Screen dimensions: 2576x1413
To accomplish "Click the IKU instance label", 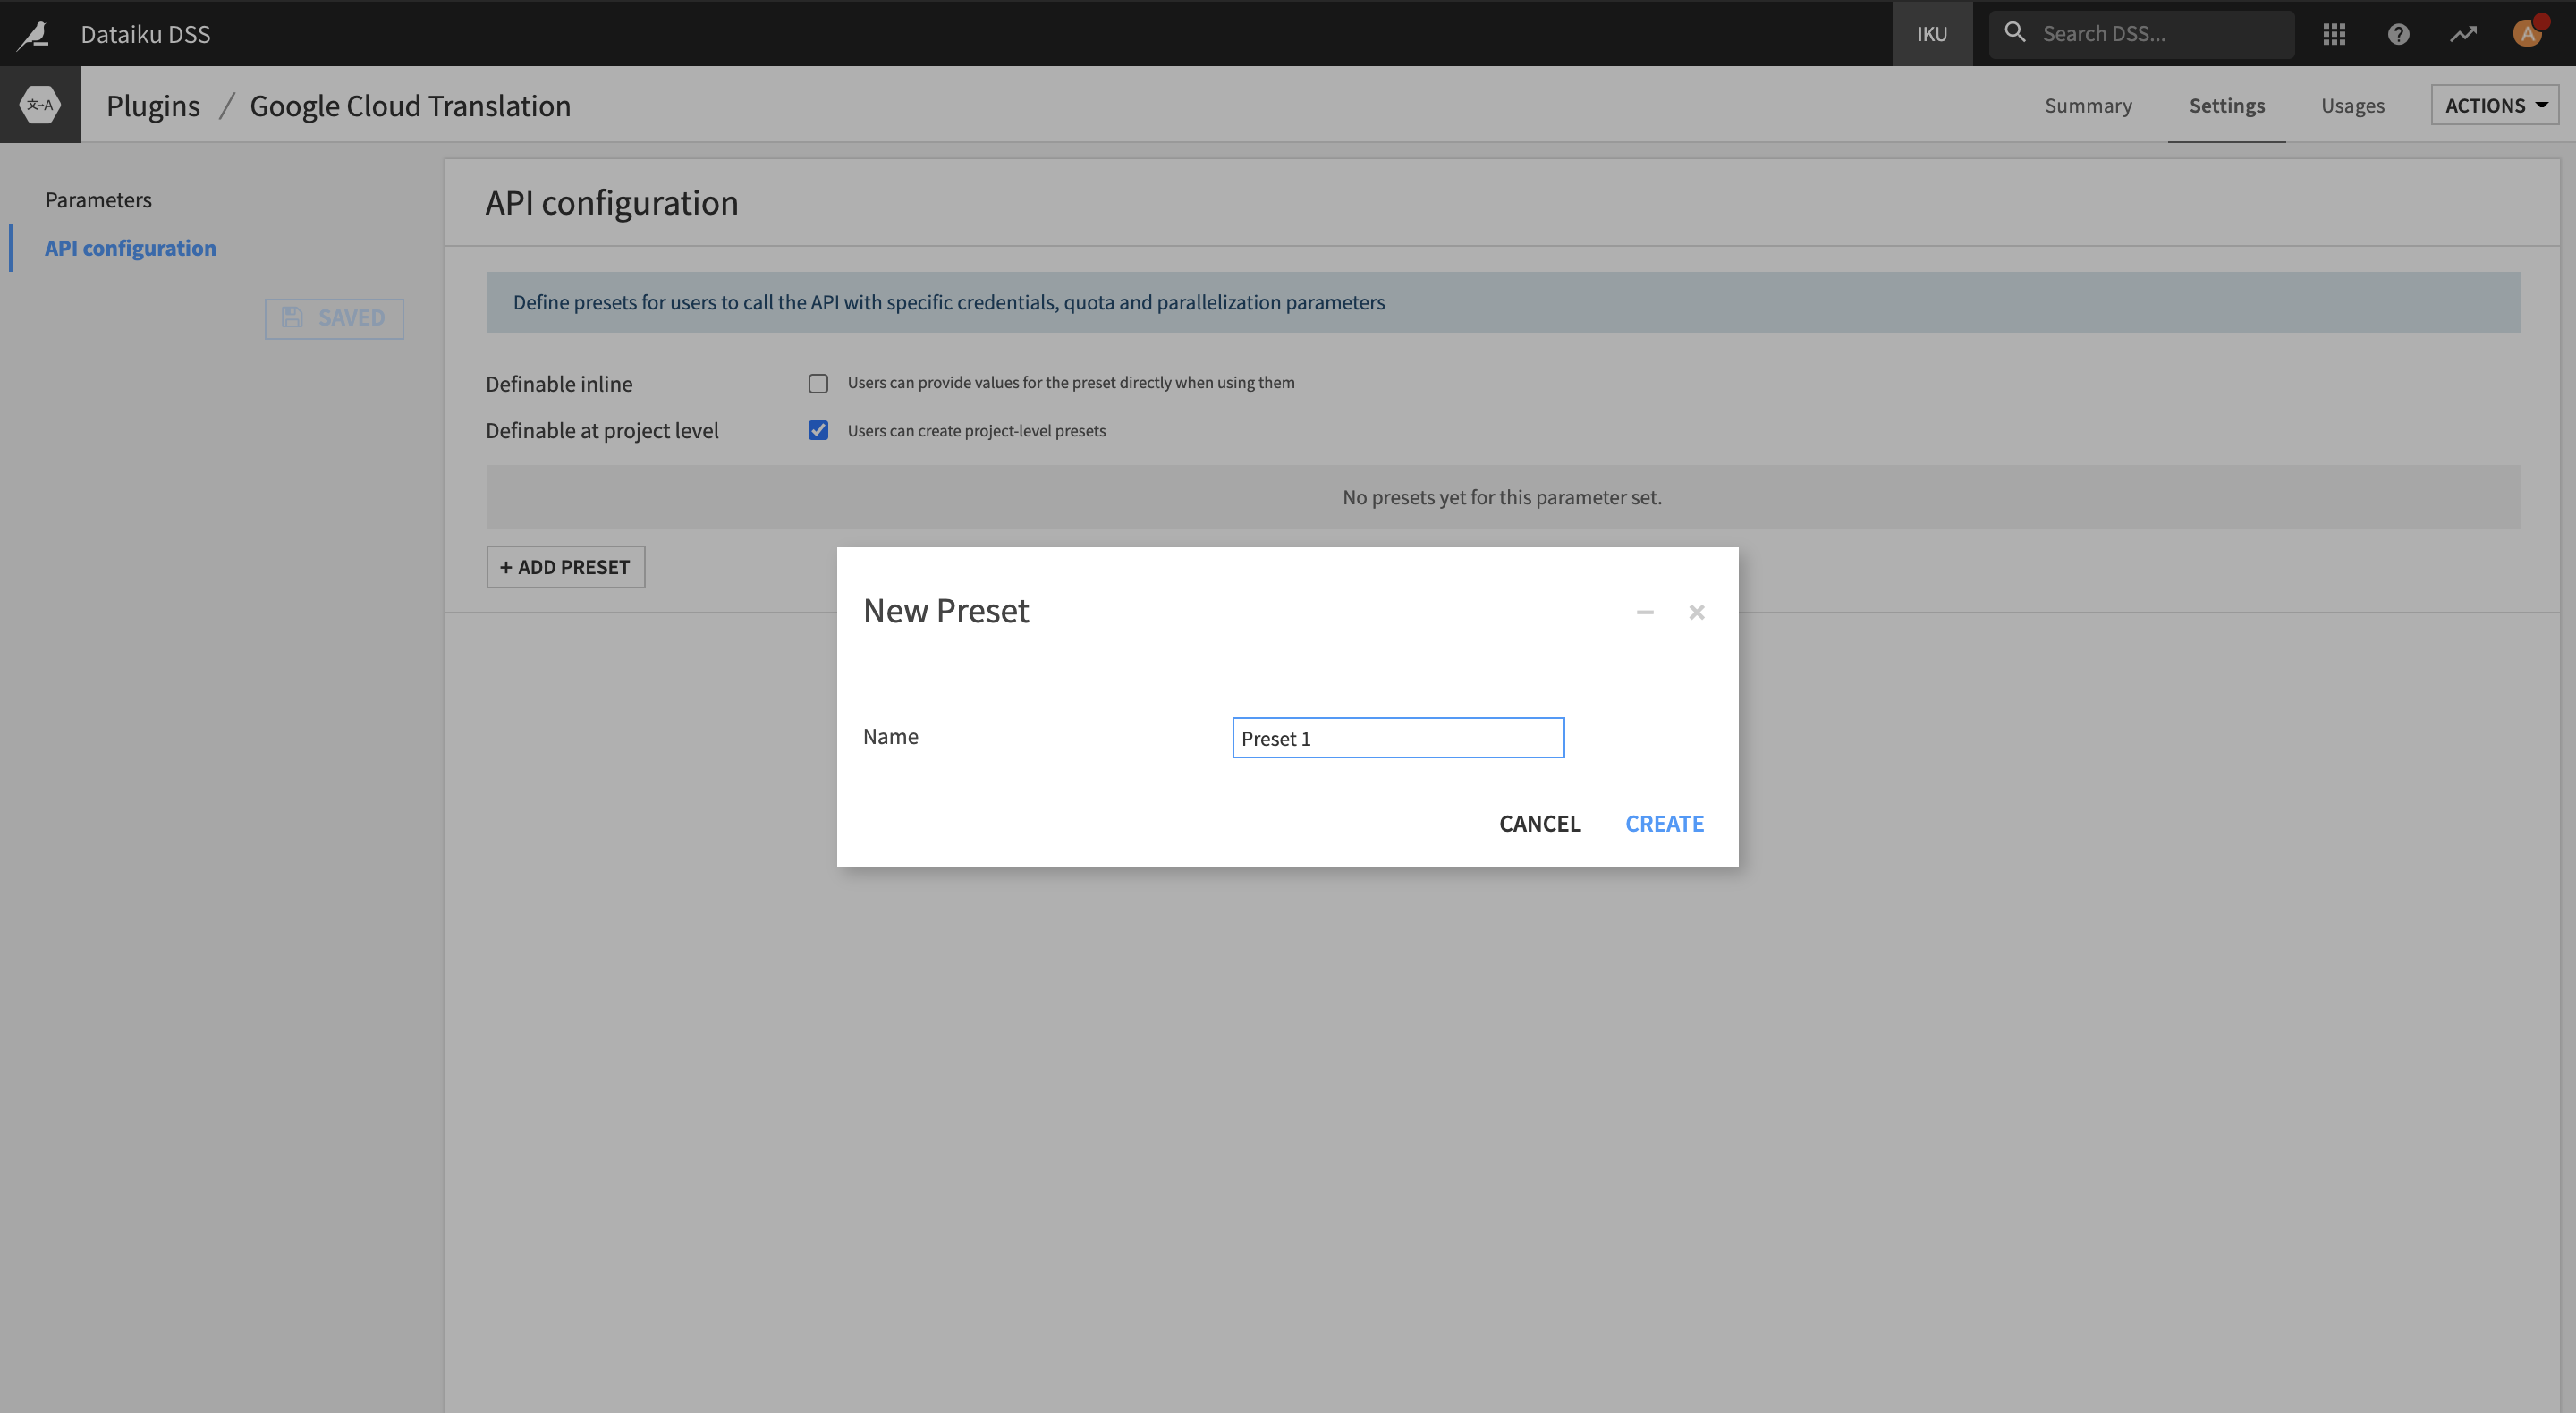I will pyautogui.click(x=1932, y=34).
